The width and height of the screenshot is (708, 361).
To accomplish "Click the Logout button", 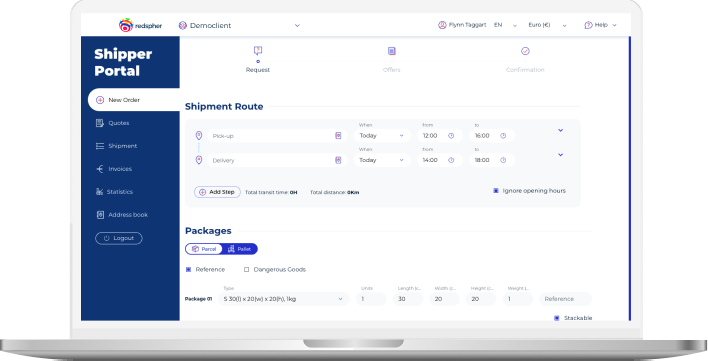I will (x=119, y=238).
